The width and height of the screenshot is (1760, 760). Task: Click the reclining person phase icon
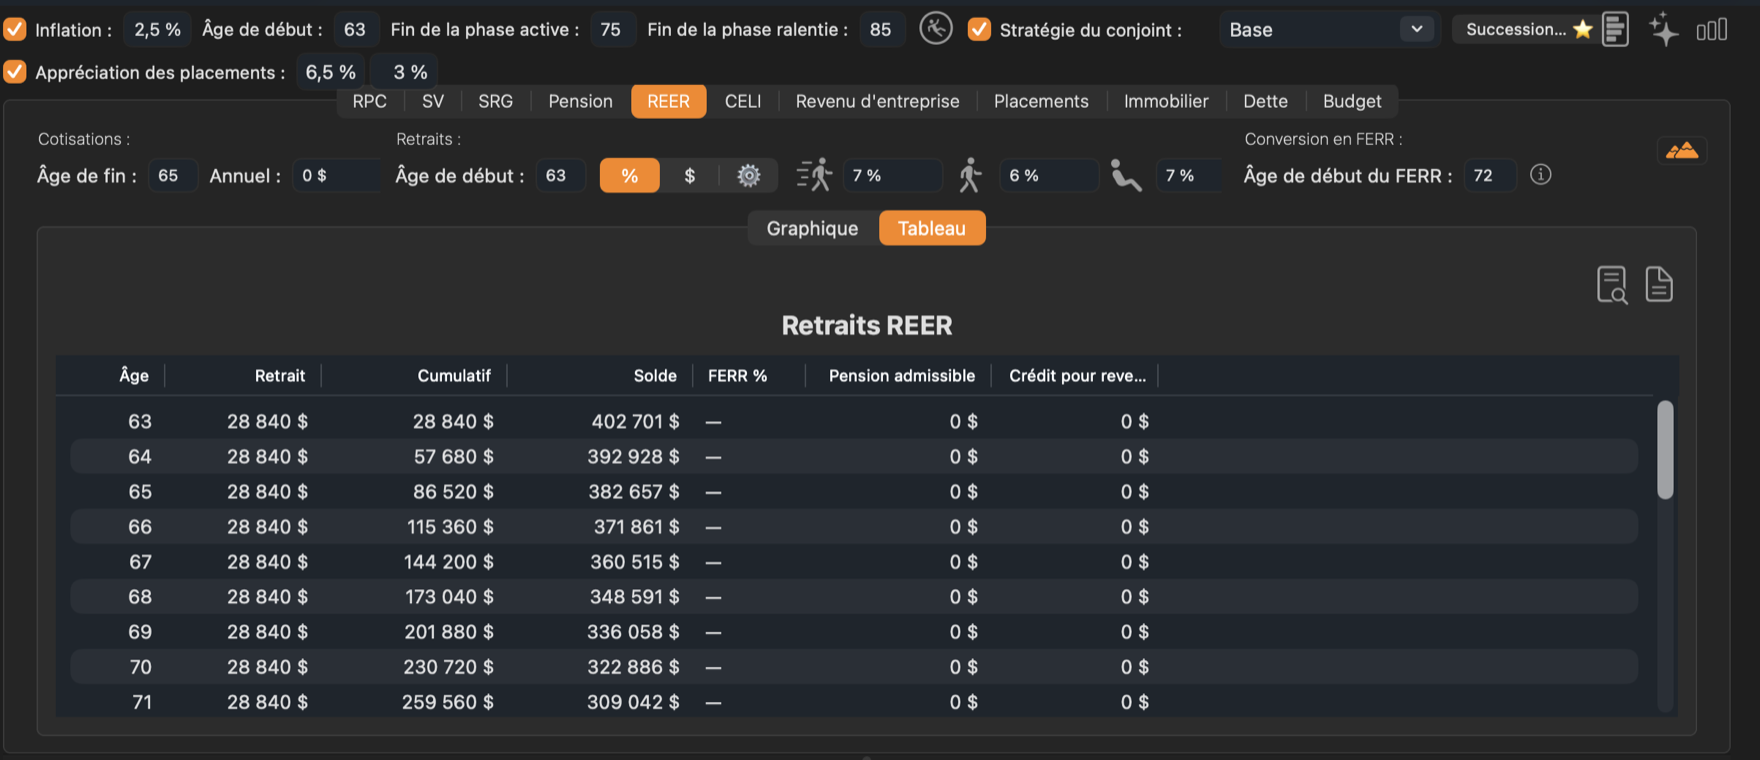pos(1126,176)
